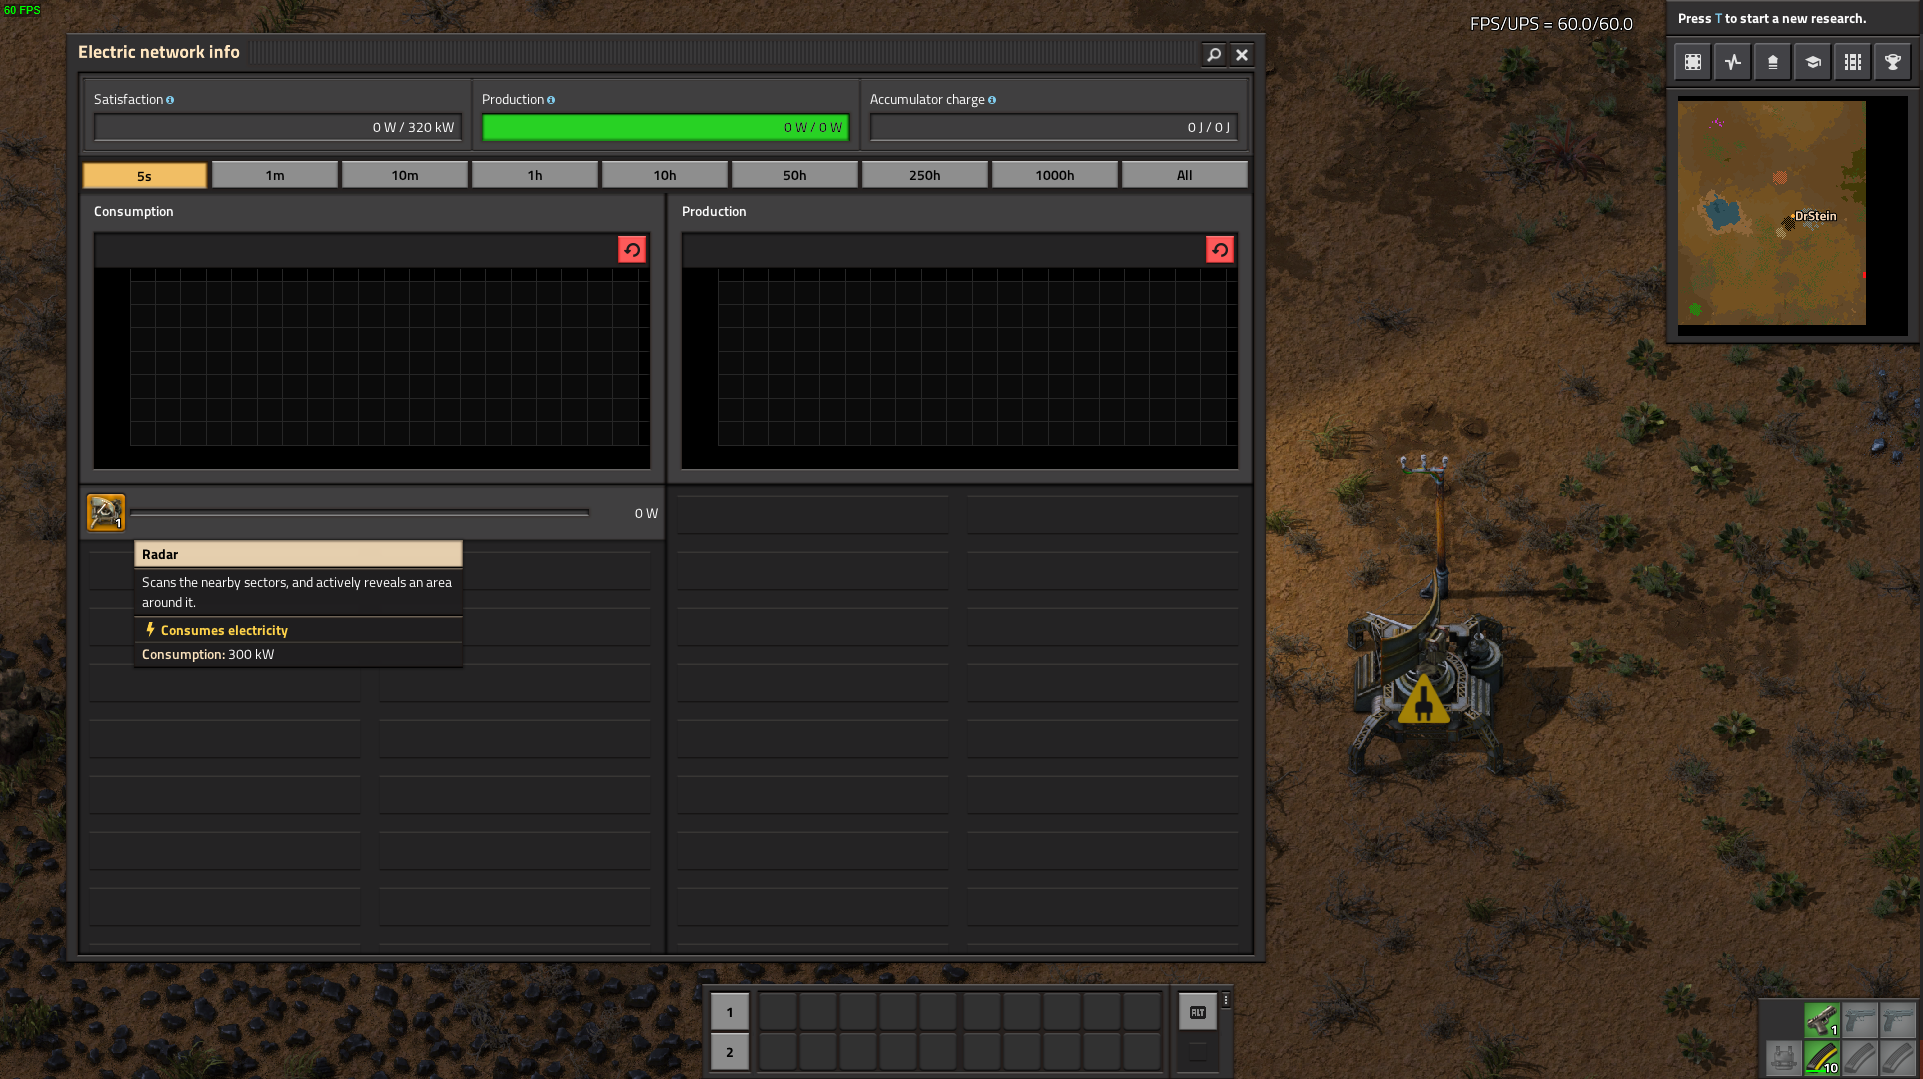Click the second empty ammo slot

coord(1860,1057)
